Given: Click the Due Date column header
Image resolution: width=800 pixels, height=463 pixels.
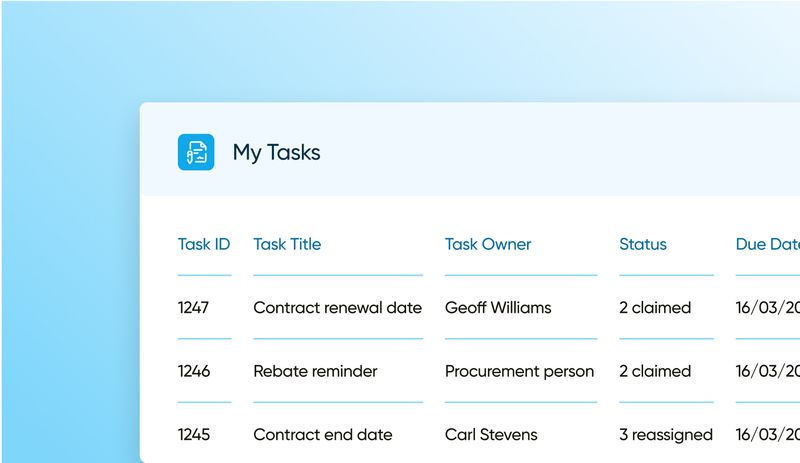Looking at the screenshot, I should click(x=767, y=244).
